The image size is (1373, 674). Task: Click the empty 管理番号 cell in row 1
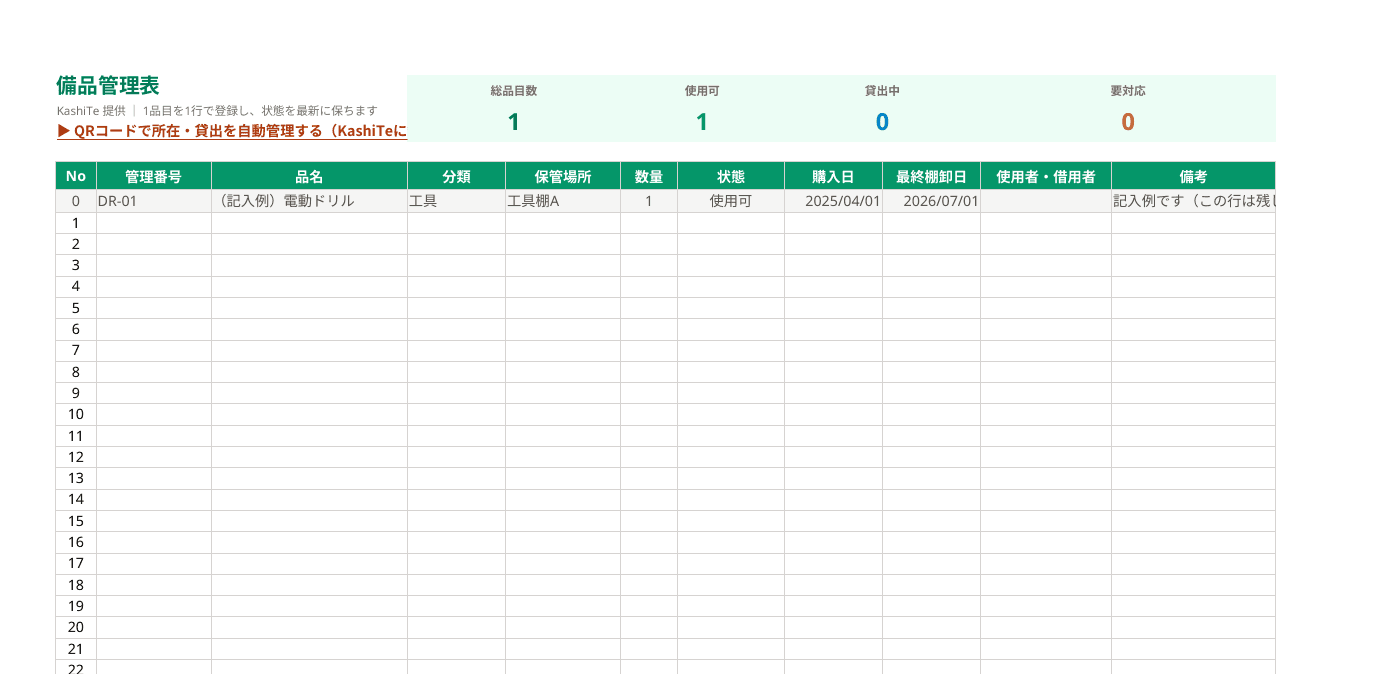click(x=154, y=223)
